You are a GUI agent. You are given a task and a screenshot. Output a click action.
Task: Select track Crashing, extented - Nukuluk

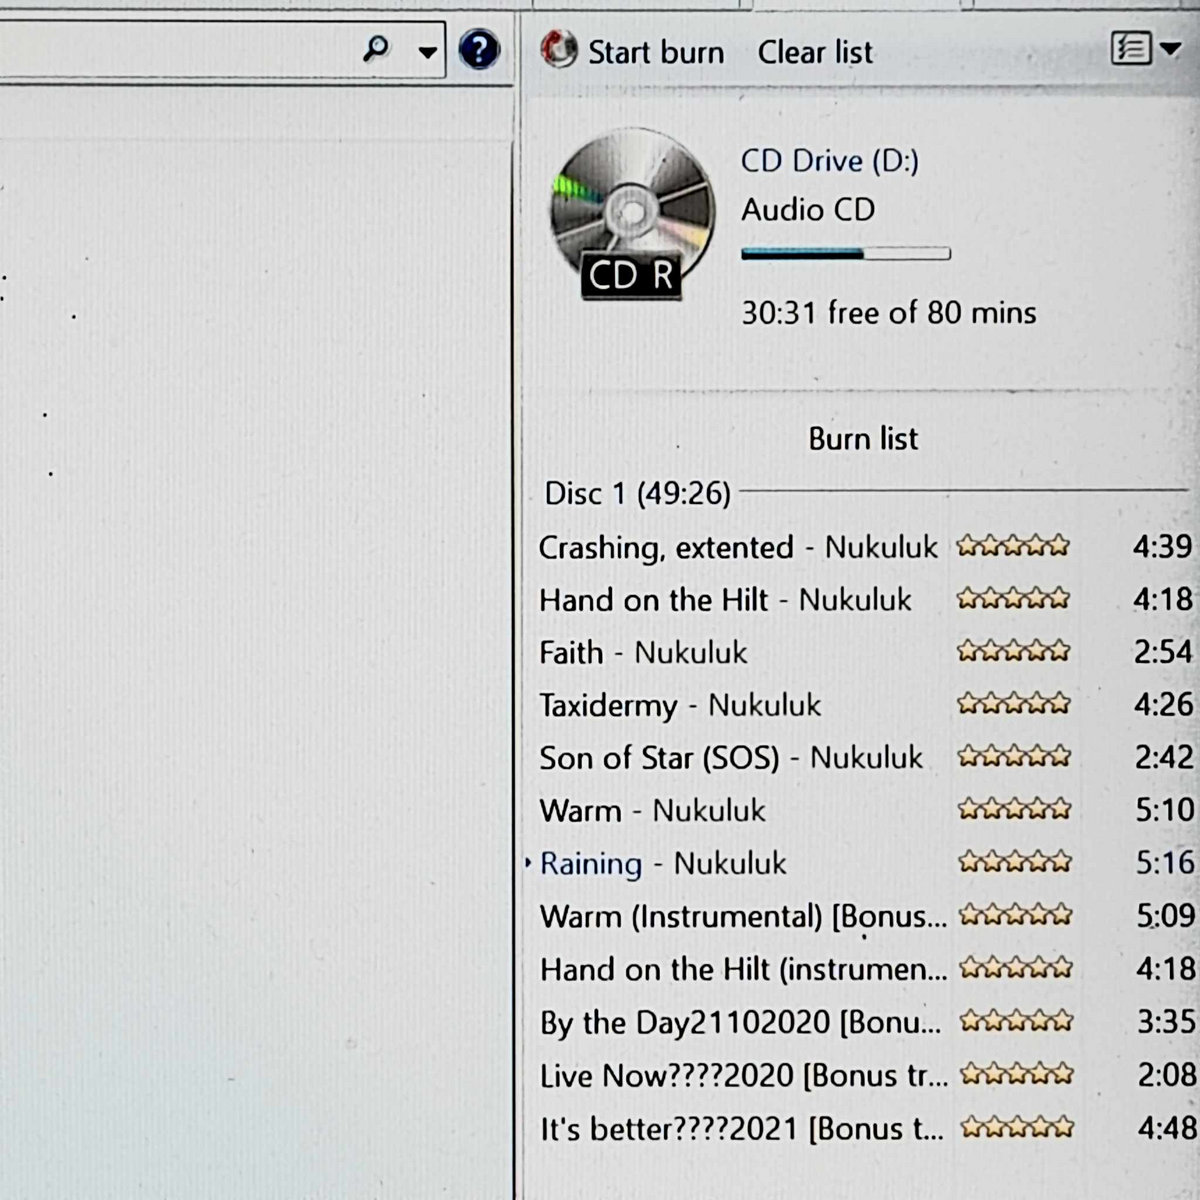(x=737, y=547)
